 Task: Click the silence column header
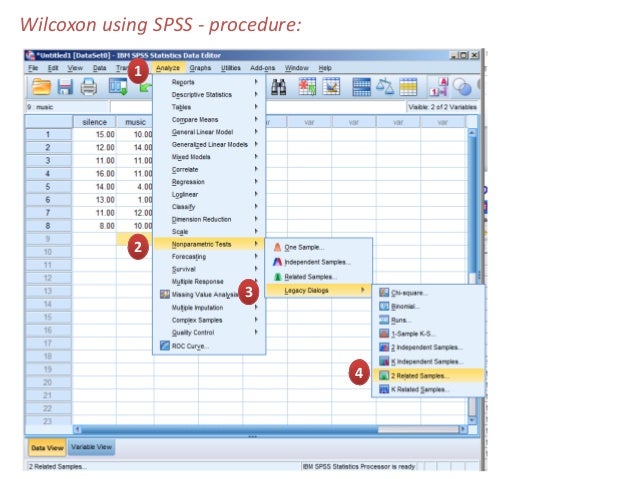point(94,122)
